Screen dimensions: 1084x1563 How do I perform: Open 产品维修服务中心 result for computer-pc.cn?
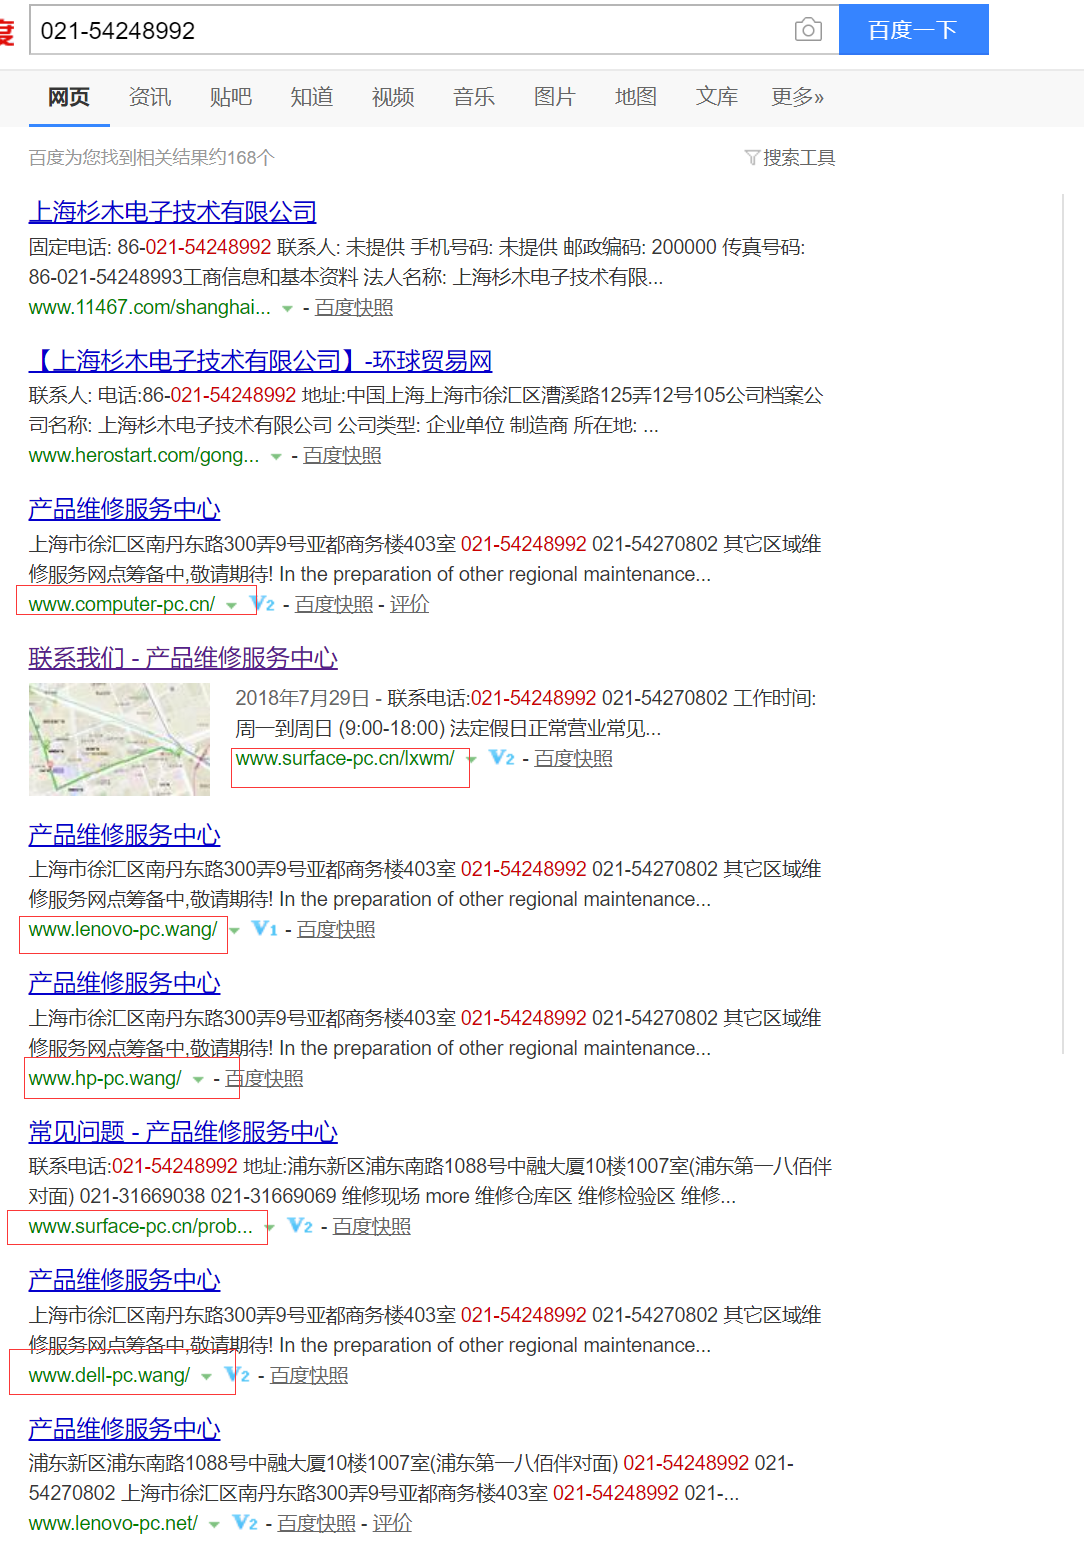[124, 509]
